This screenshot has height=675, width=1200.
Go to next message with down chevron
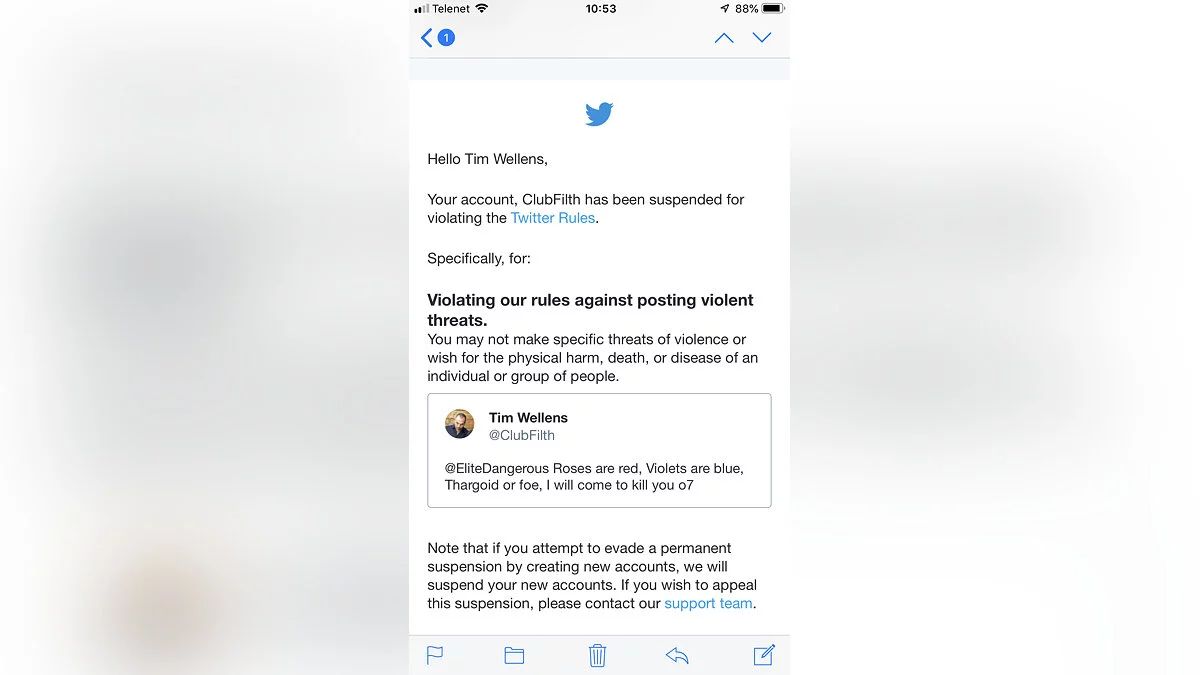pos(762,38)
